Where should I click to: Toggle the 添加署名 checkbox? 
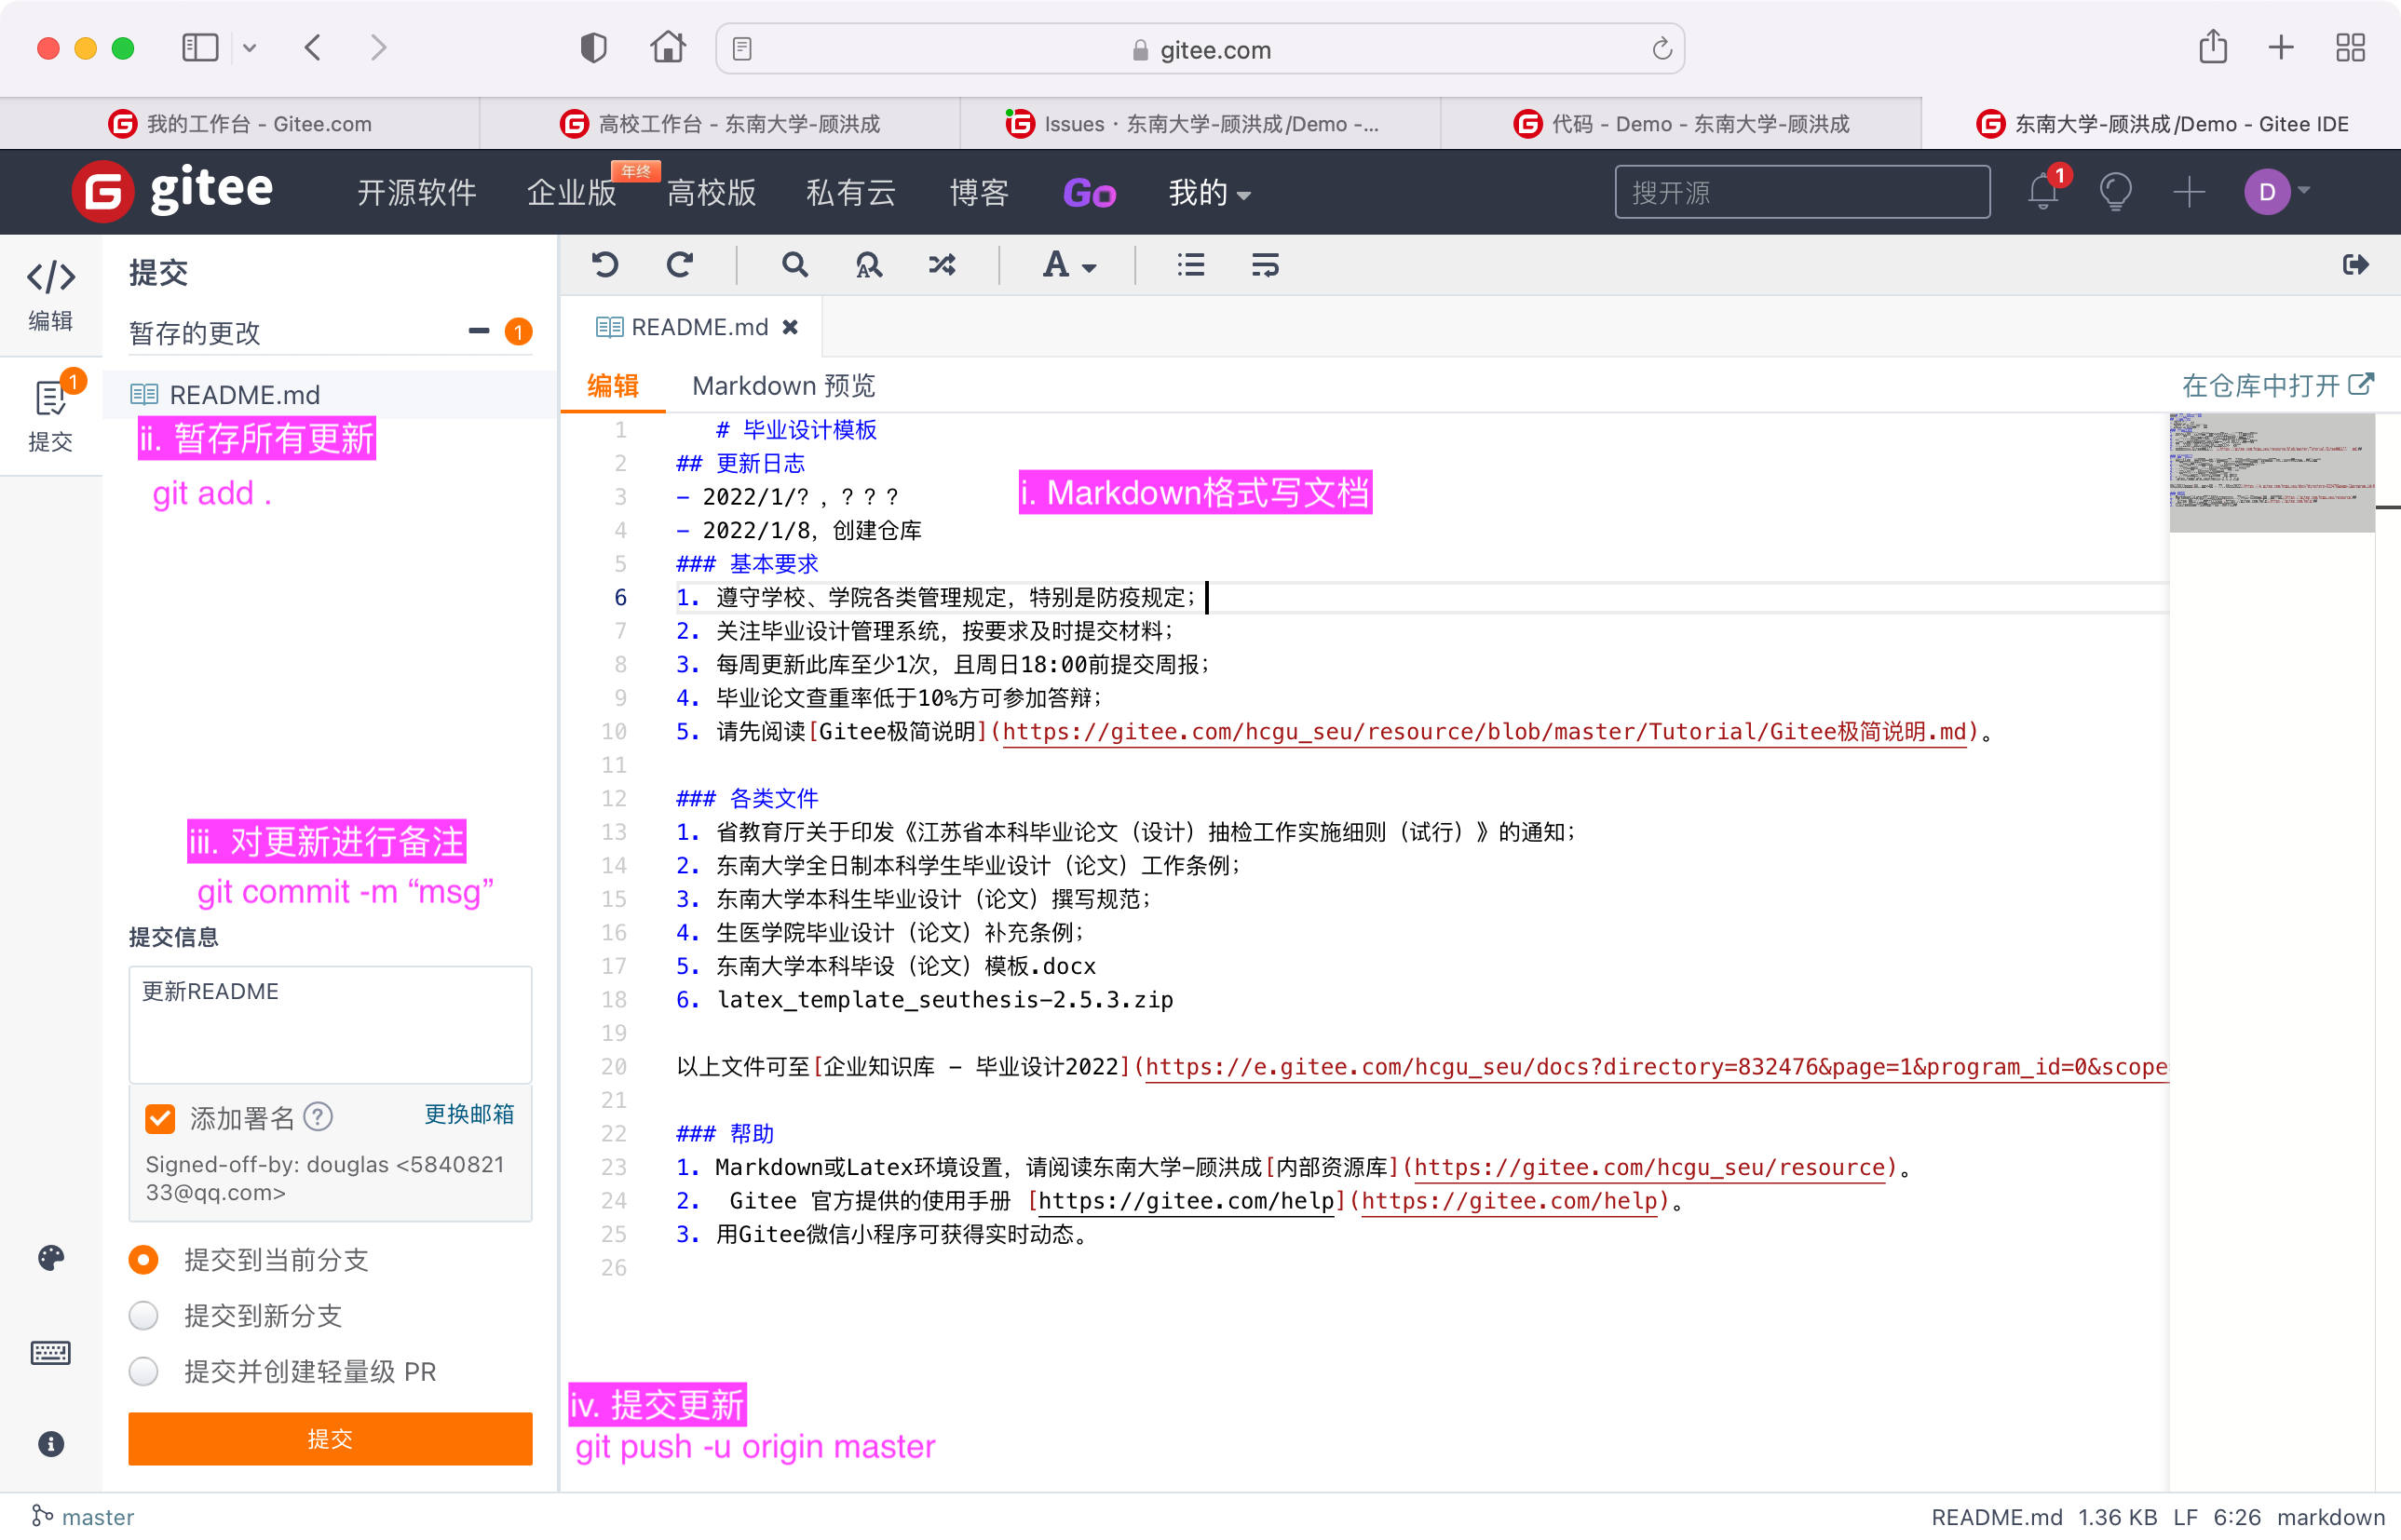point(160,1118)
